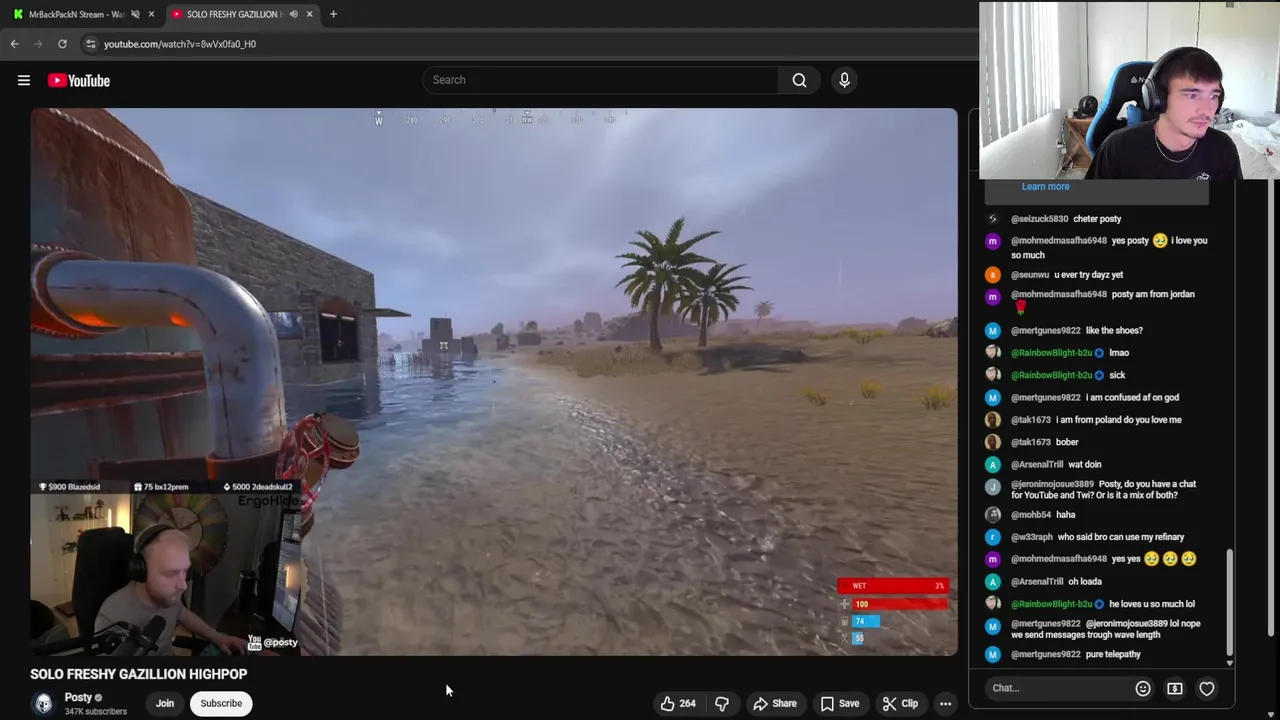
Task: Select @w33raph's refinary message
Action: pyautogui.click(x=1121, y=537)
